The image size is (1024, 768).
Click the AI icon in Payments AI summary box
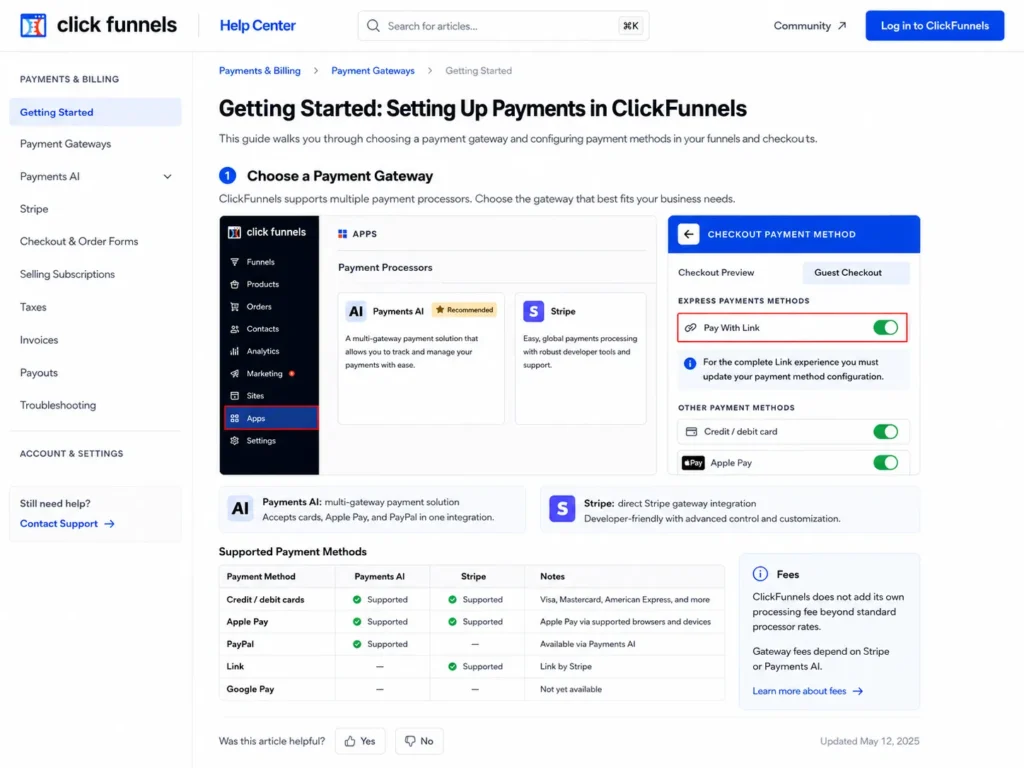pos(240,509)
